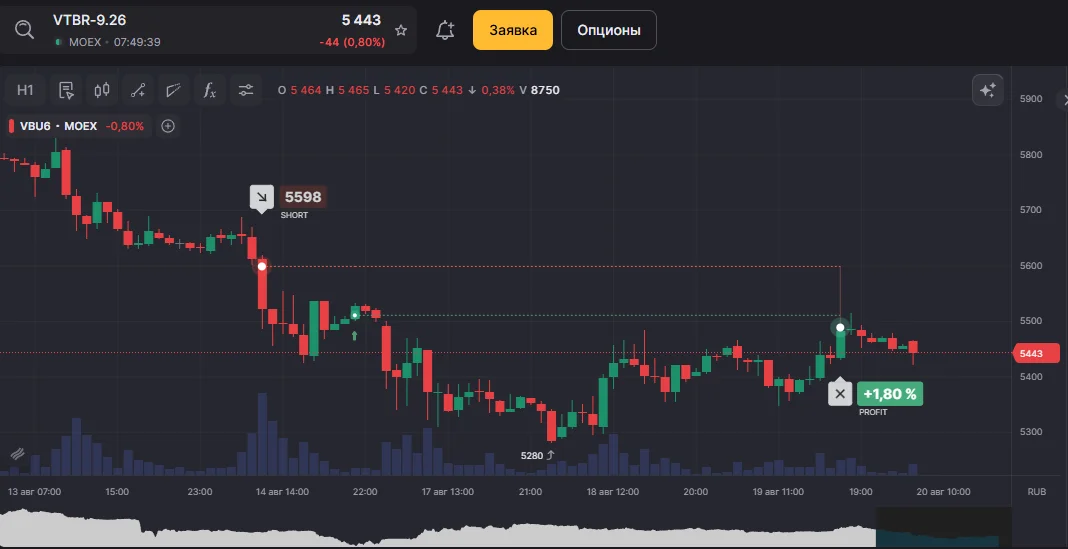Select the short entry point marker on chart
1068x549 pixels.
tap(262, 266)
